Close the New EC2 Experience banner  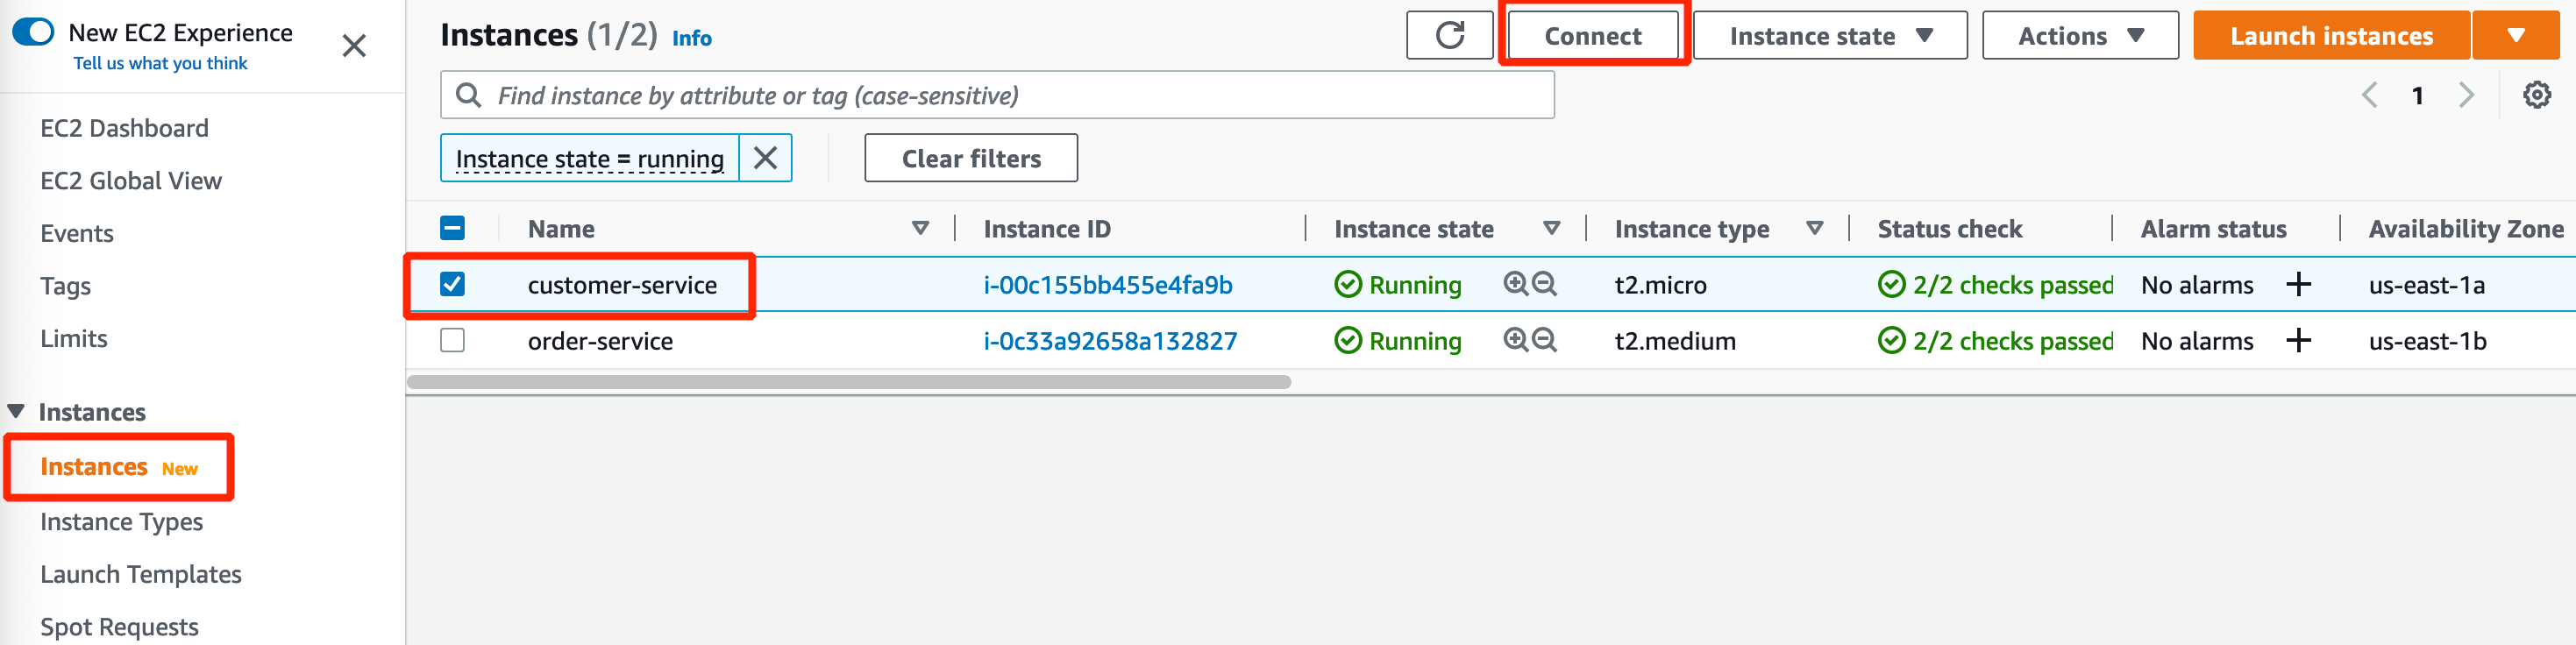354,46
